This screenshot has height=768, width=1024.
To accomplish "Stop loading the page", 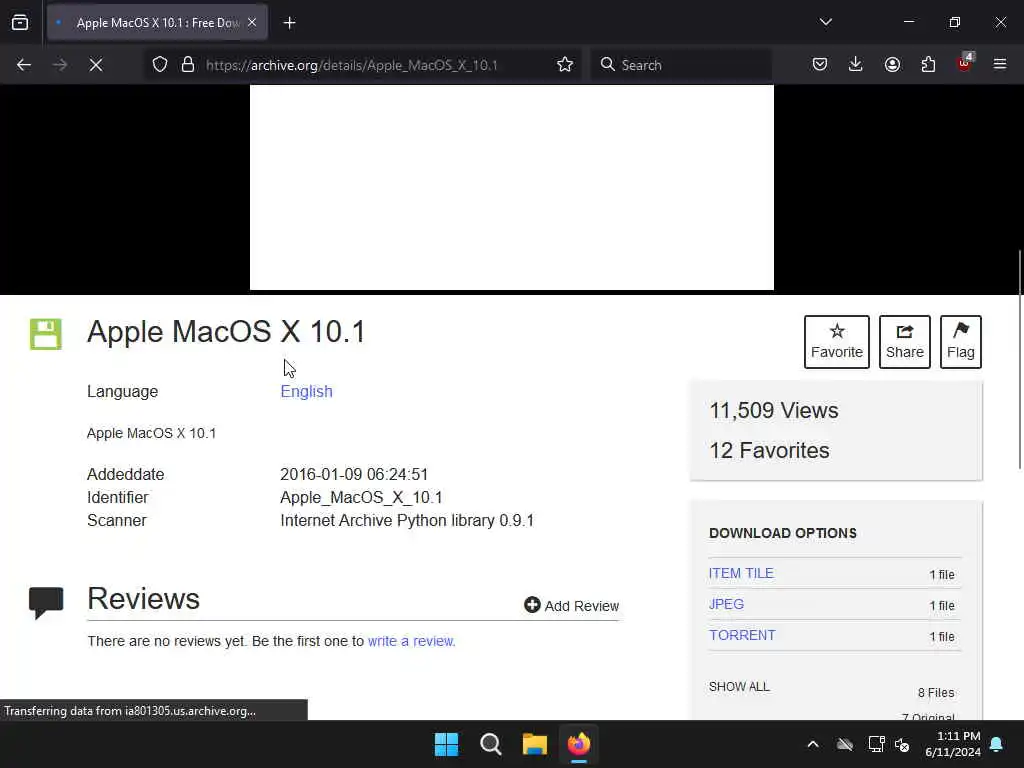I will click(96, 65).
